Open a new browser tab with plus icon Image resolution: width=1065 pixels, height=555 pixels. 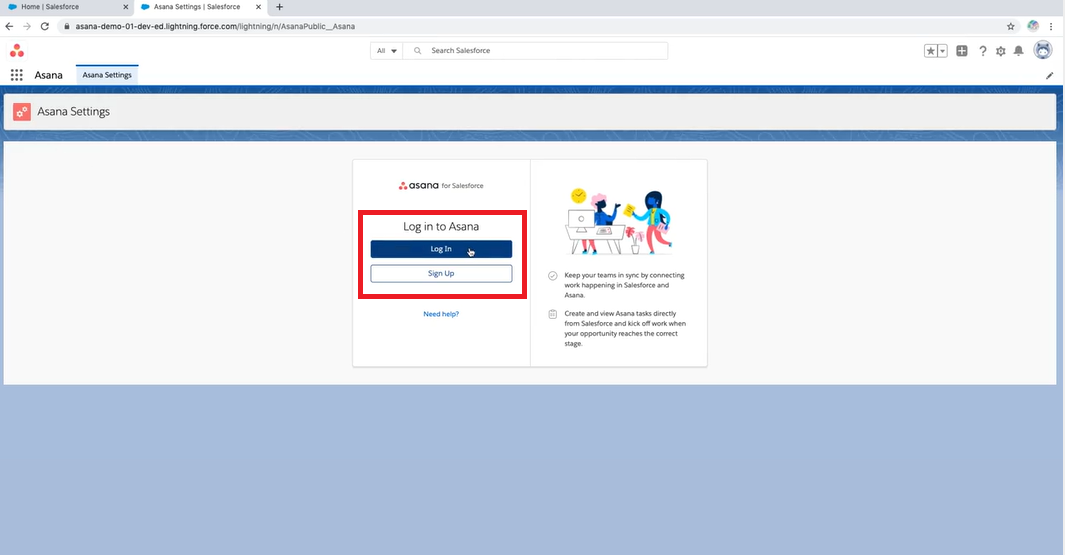click(x=279, y=7)
